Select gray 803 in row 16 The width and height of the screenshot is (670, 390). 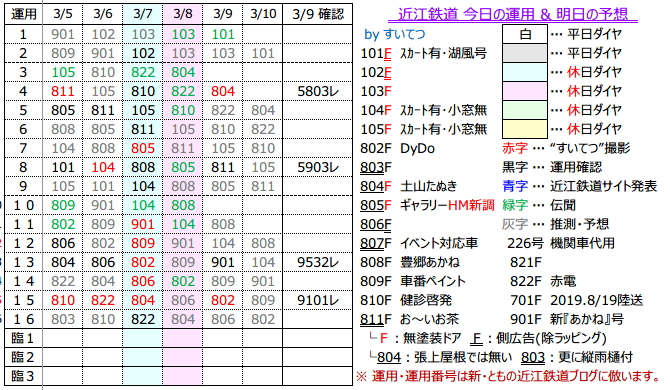(x=63, y=320)
